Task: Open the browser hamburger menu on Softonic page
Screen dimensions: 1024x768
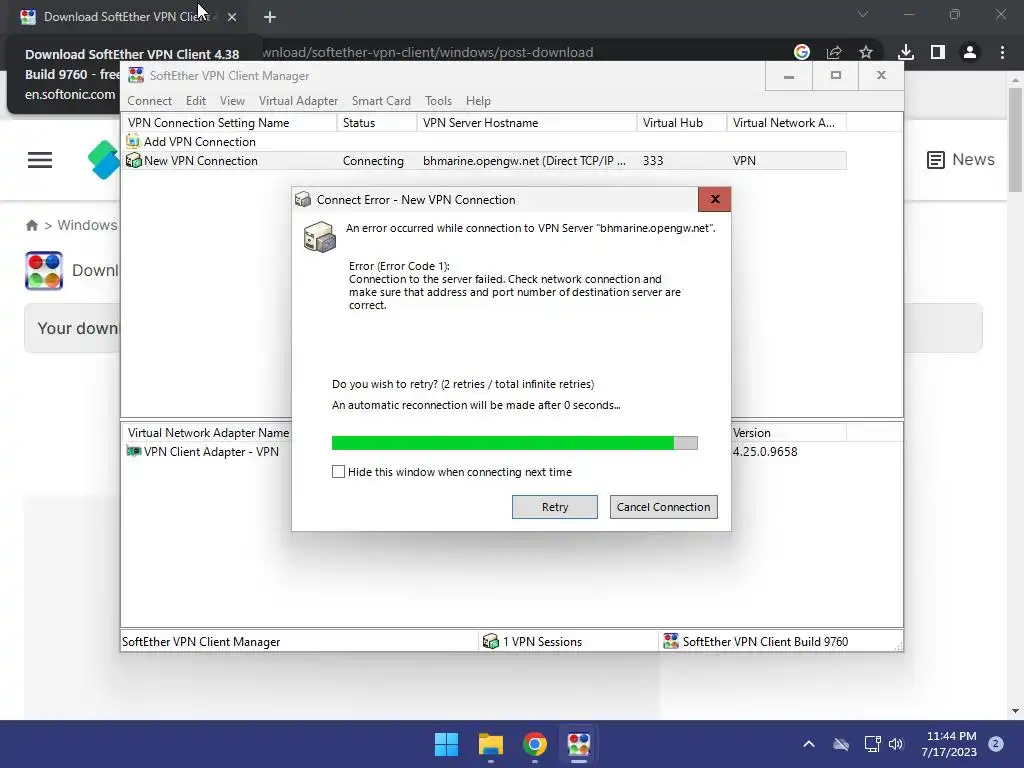Action: [40, 160]
